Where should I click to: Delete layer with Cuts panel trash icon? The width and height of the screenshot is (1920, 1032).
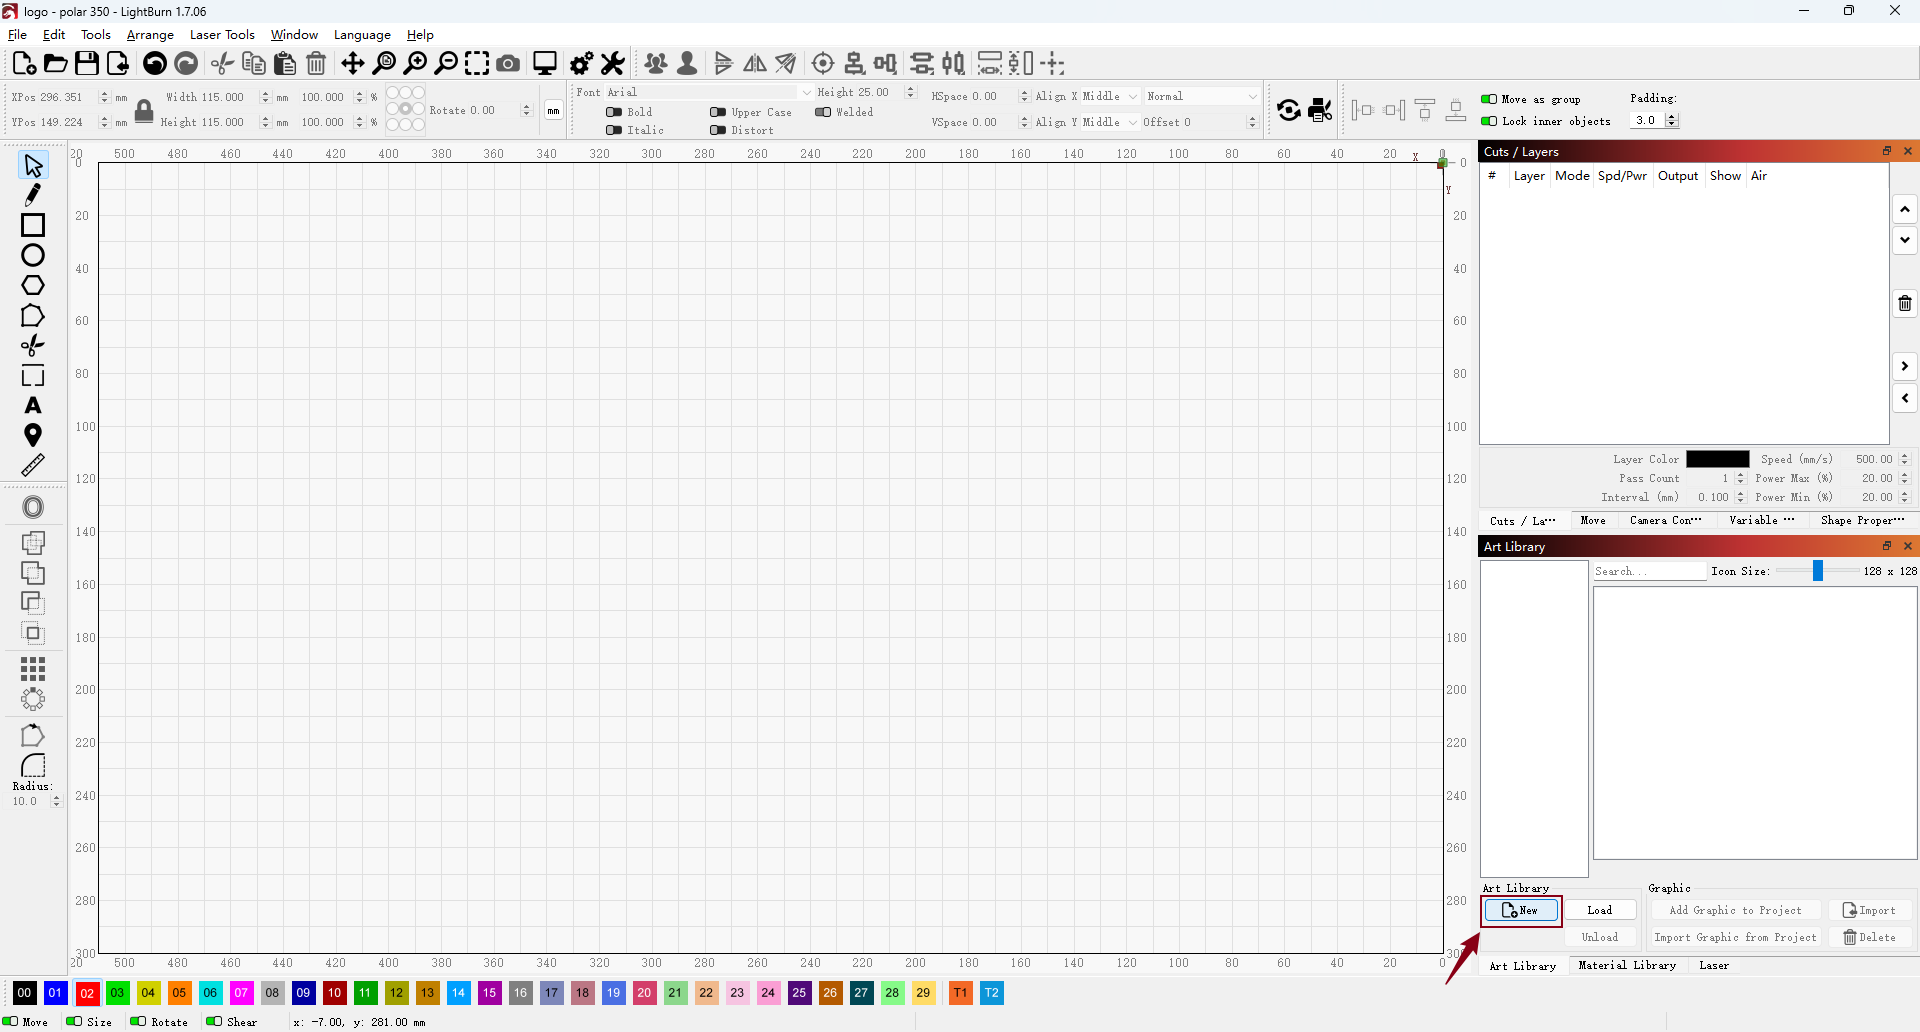click(x=1905, y=303)
